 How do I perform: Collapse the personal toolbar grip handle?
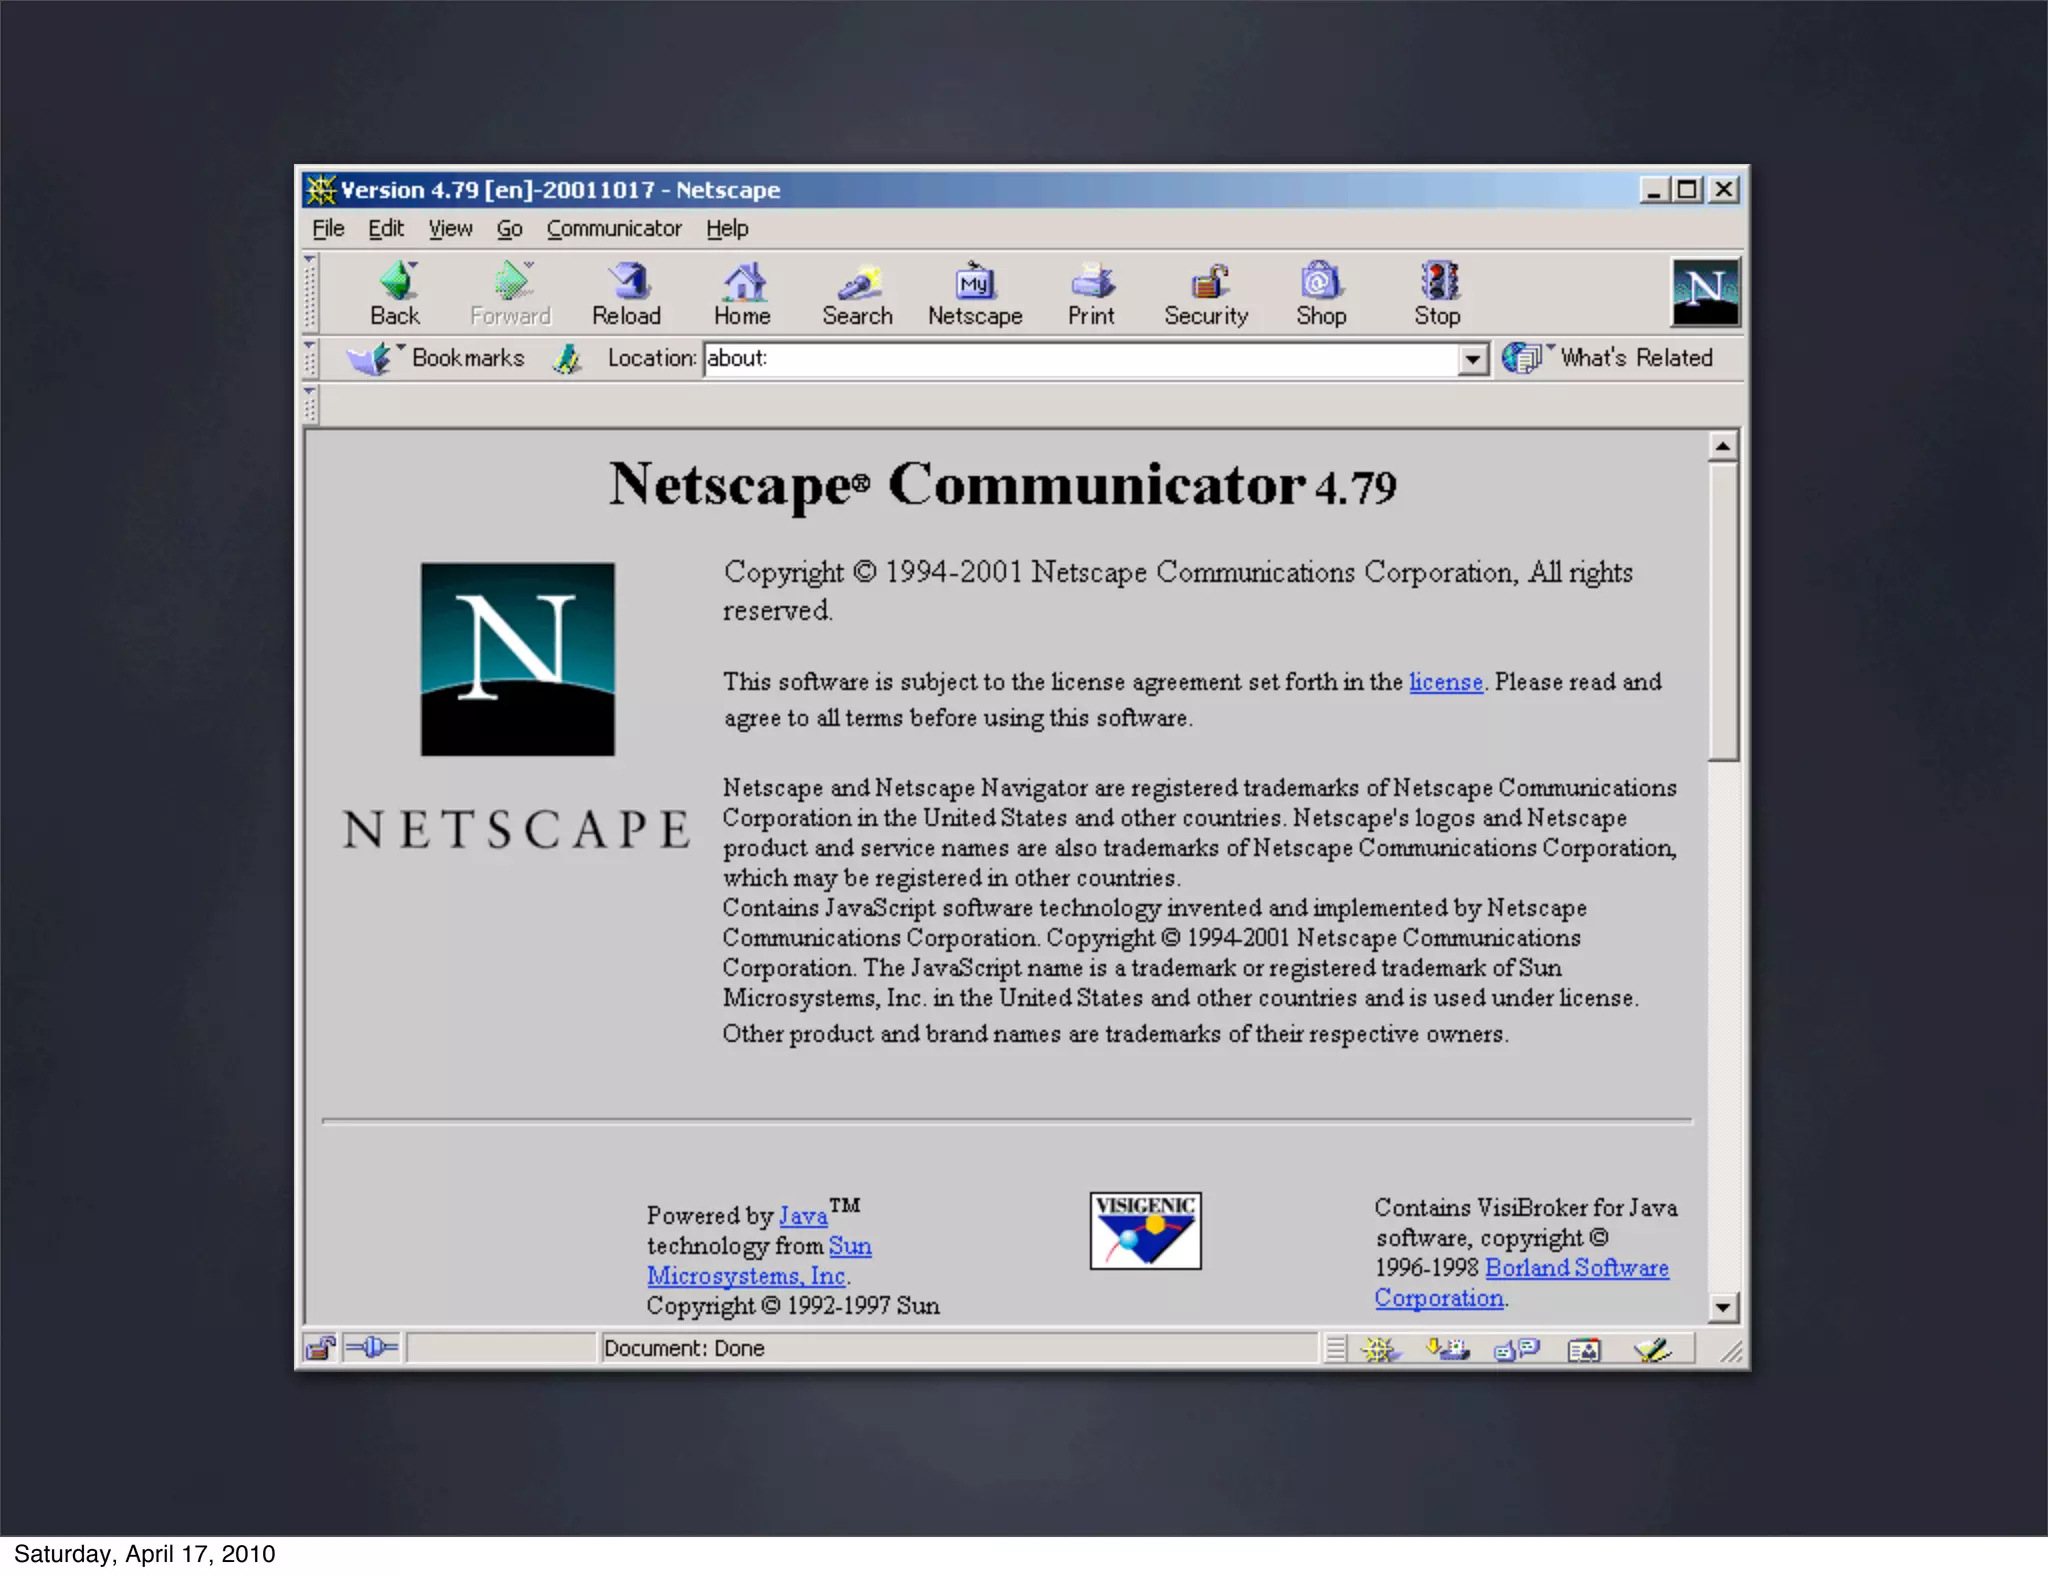(310, 404)
